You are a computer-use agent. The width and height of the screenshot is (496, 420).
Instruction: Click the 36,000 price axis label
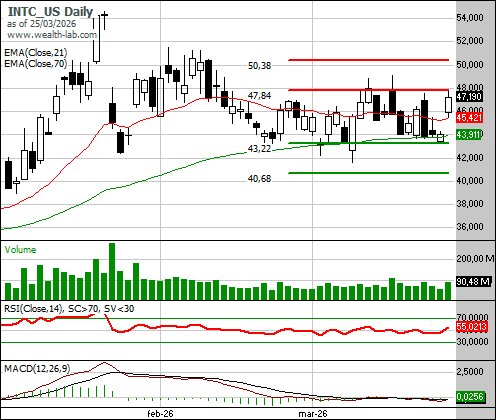[470, 227]
